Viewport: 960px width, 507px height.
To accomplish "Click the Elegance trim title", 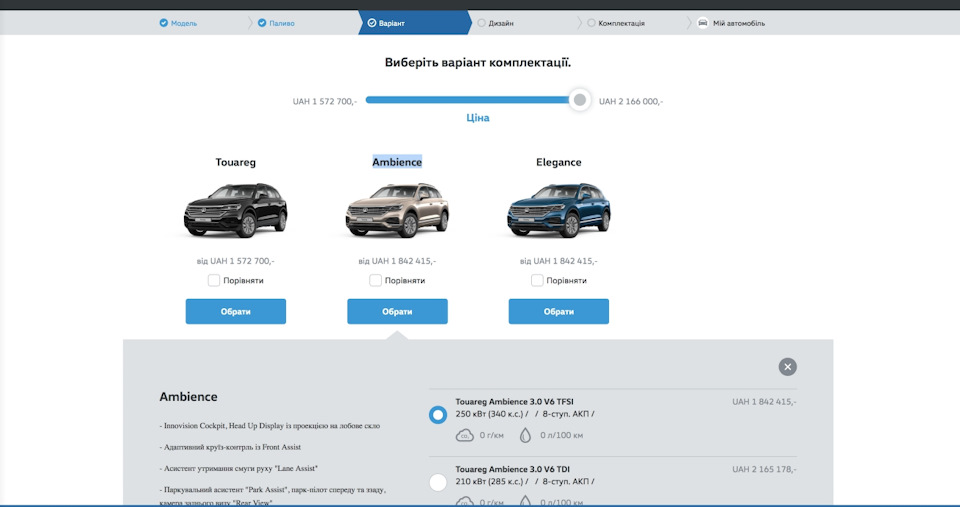I will [x=559, y=162].
